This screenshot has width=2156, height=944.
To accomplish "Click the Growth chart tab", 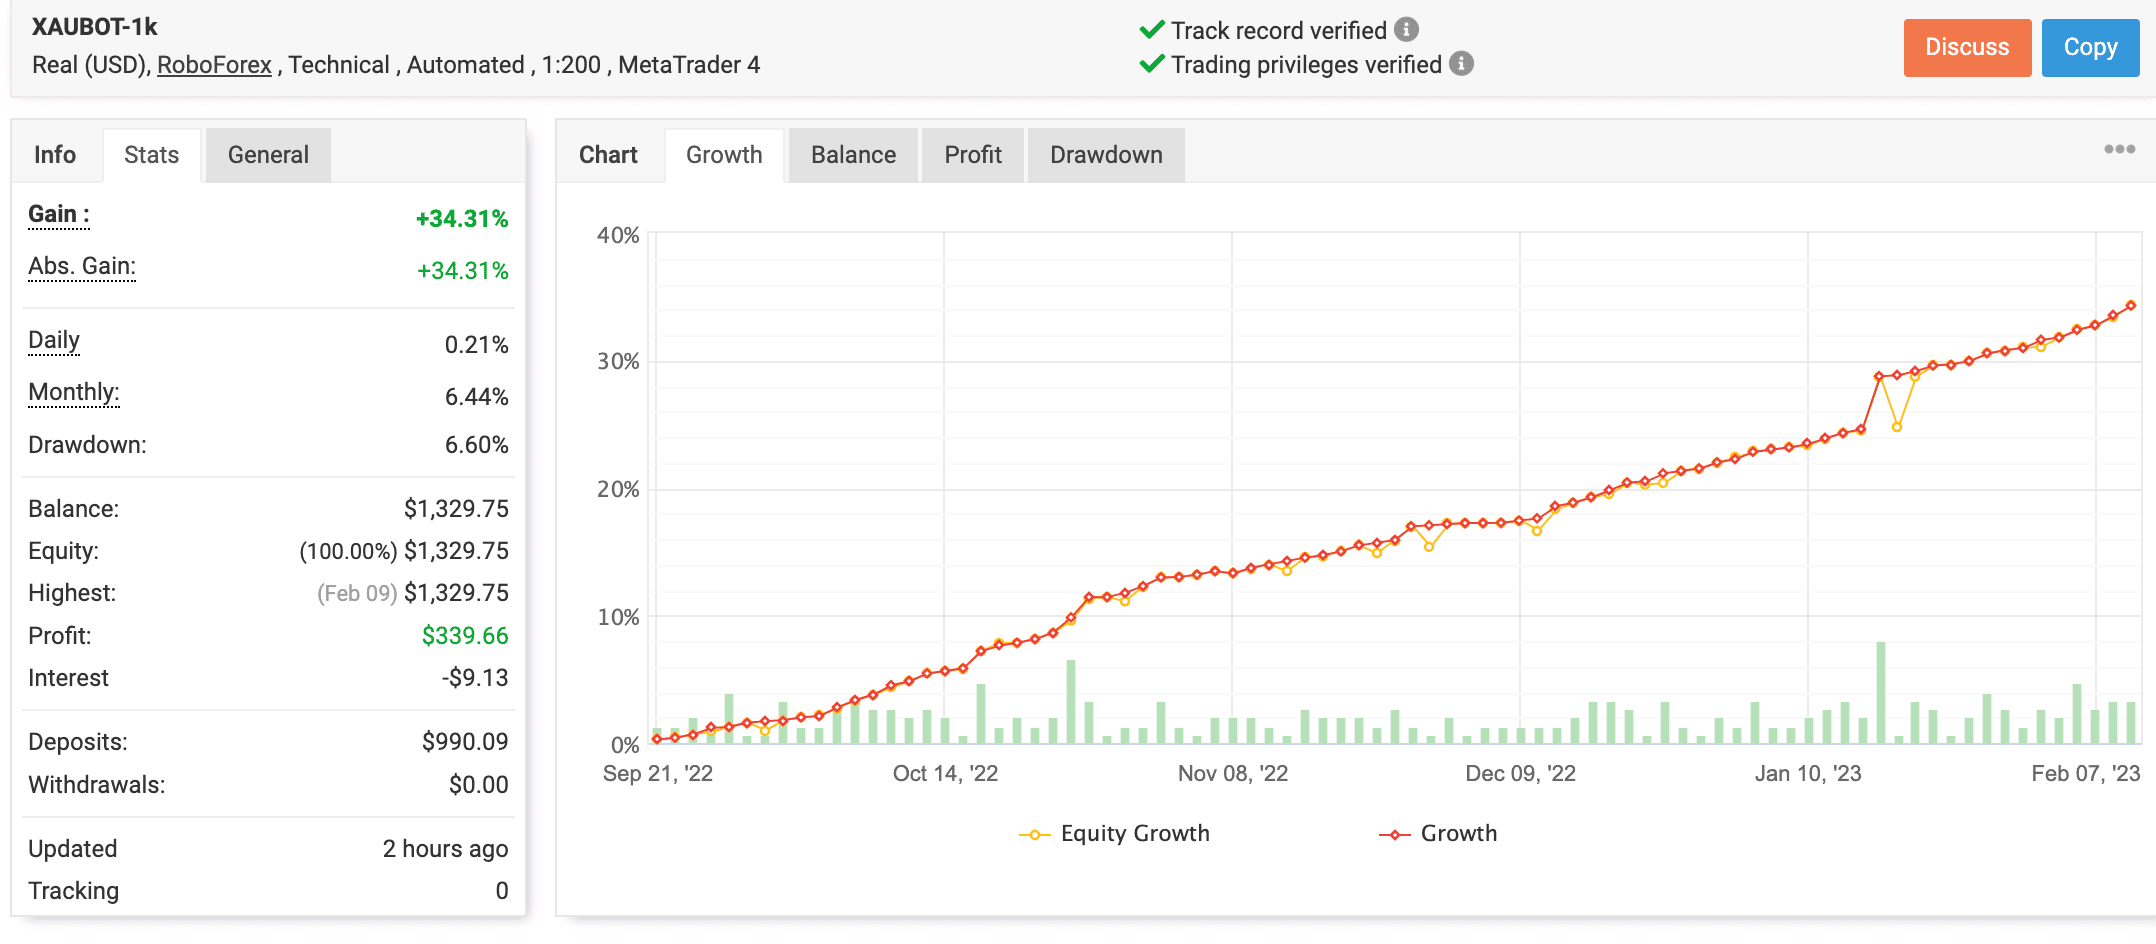I will tap(724, 155).
